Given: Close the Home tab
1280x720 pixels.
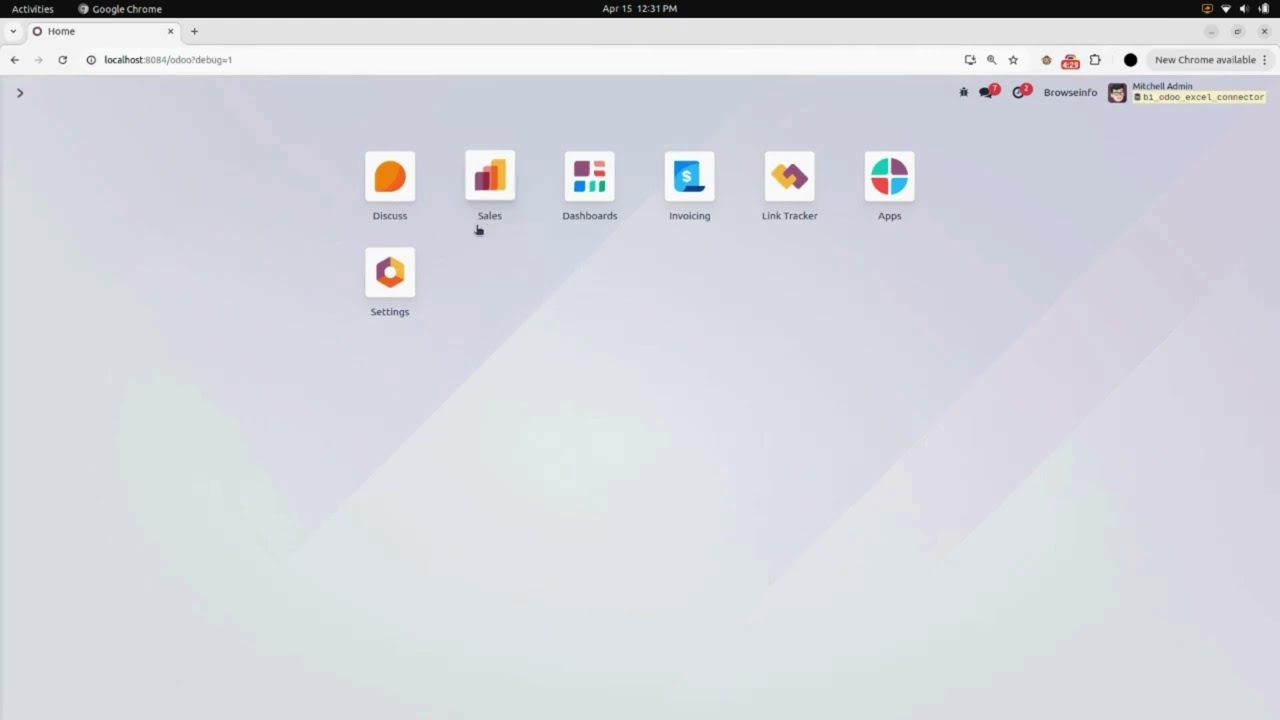Looking at the screenshot, I should tap(170, 31).
